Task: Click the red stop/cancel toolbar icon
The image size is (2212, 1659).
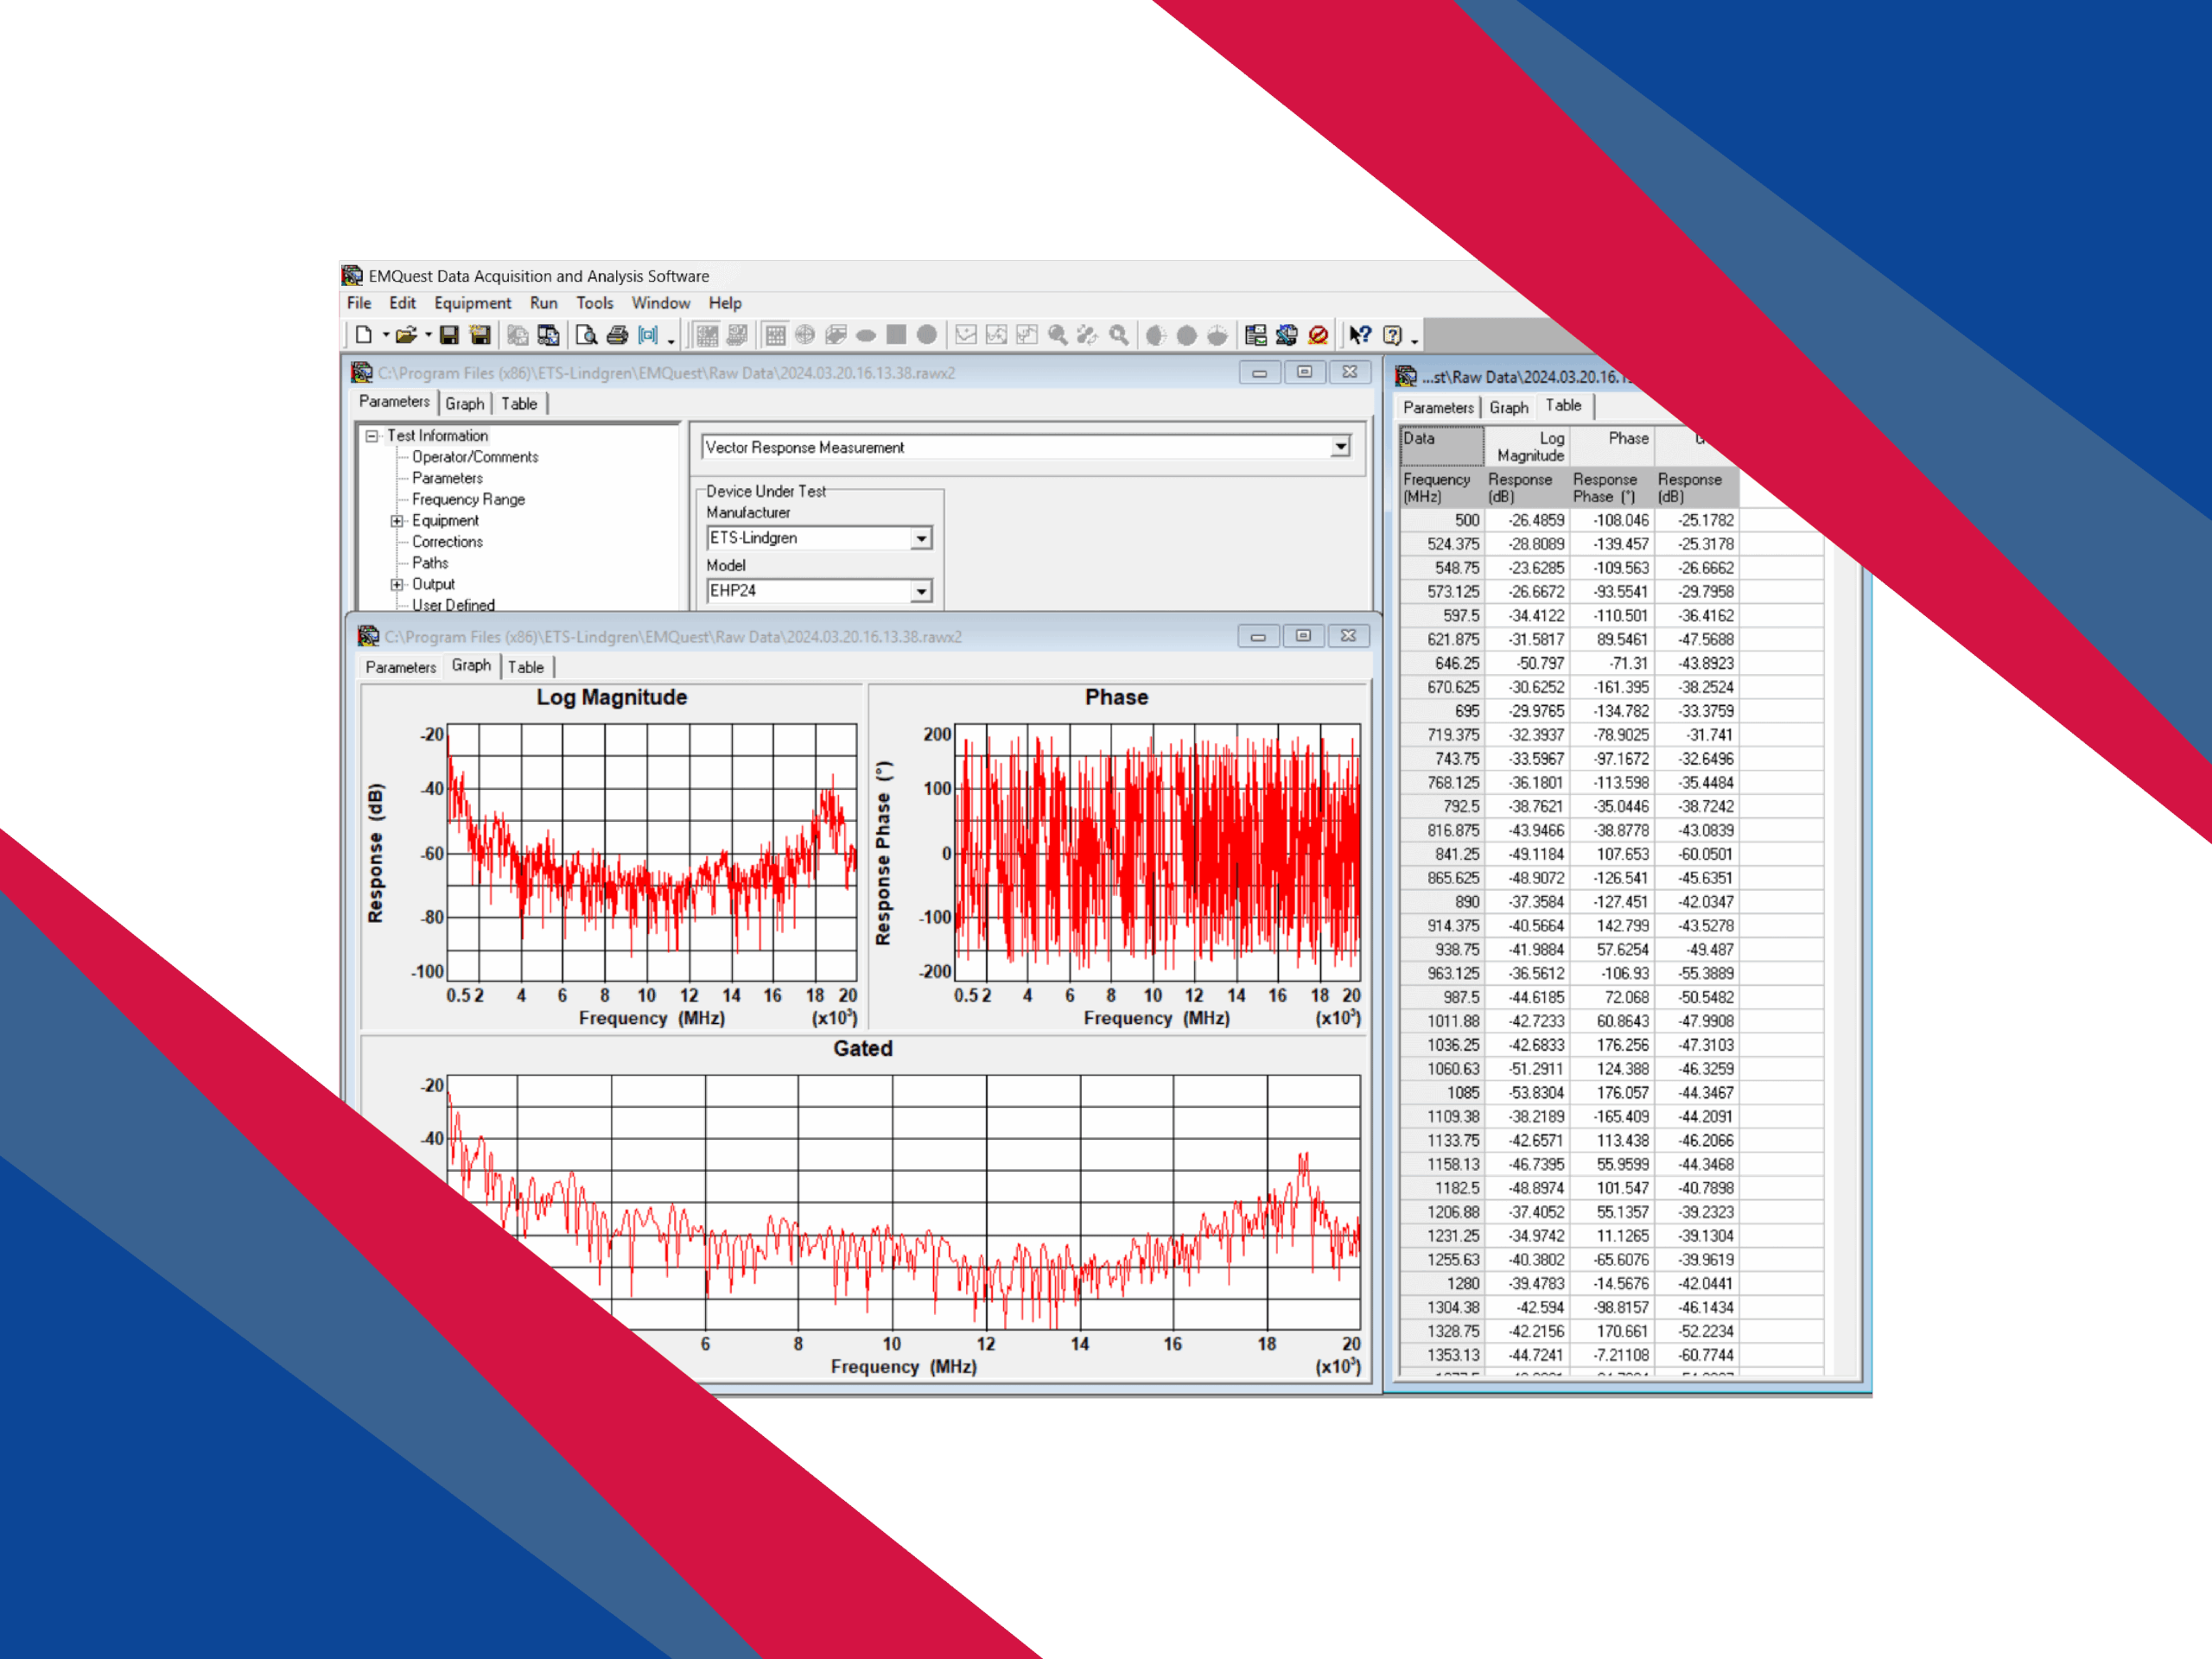Action: click(1318, 335)
